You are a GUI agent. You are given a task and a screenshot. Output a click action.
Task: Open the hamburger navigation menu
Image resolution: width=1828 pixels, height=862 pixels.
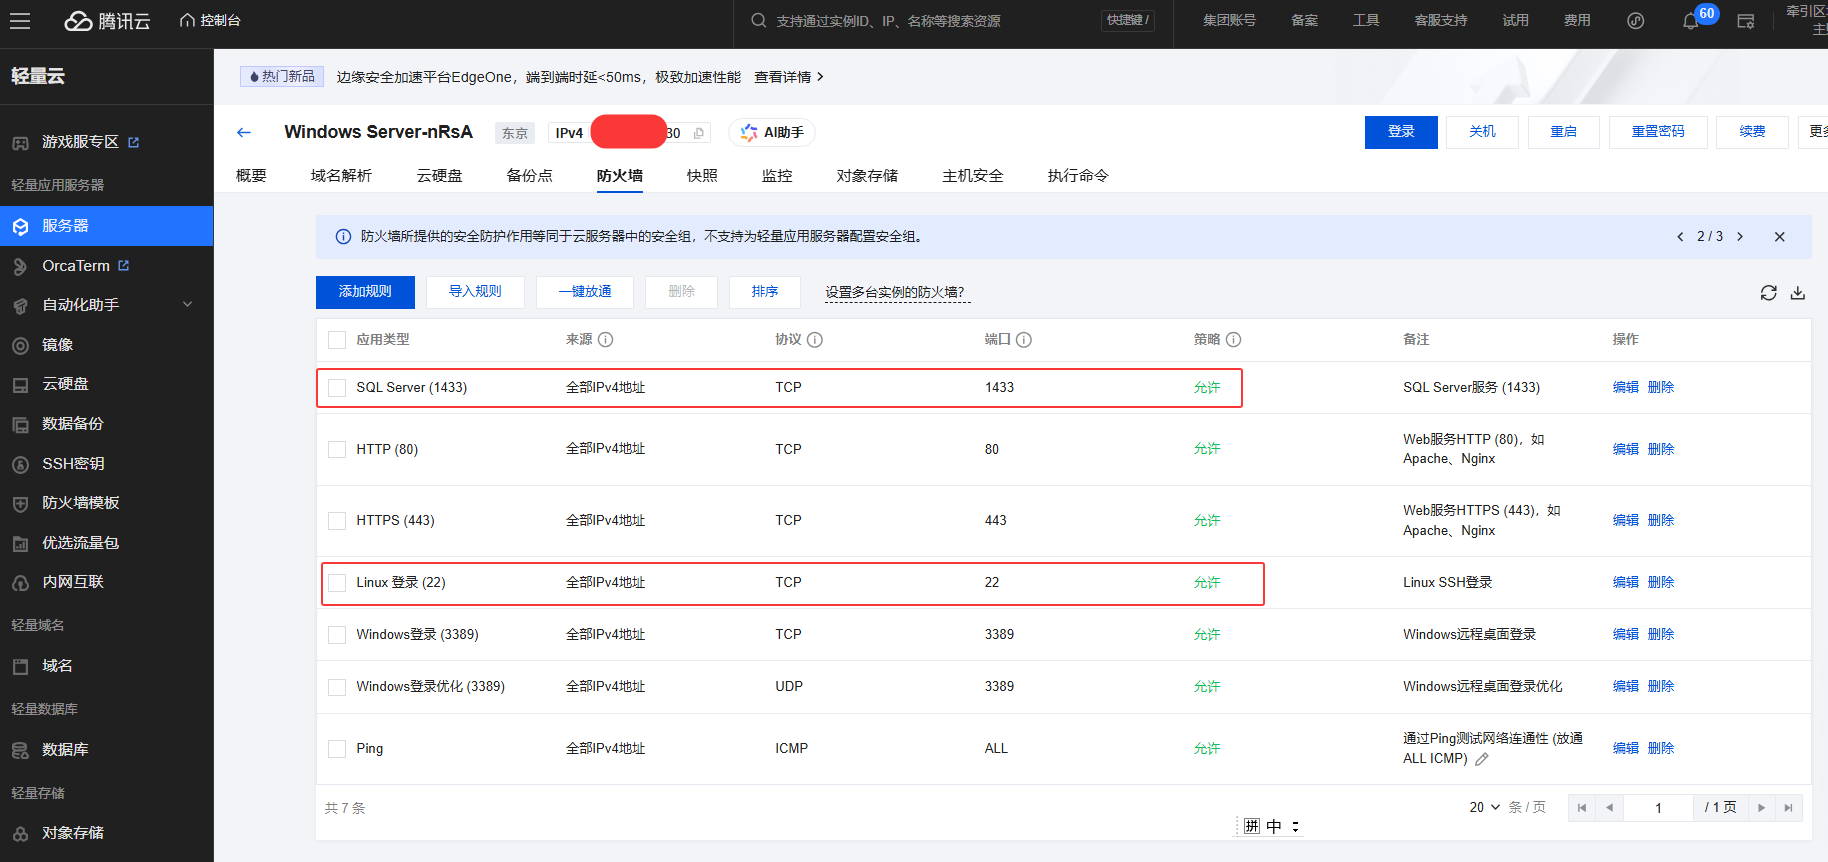coord(19,20)
